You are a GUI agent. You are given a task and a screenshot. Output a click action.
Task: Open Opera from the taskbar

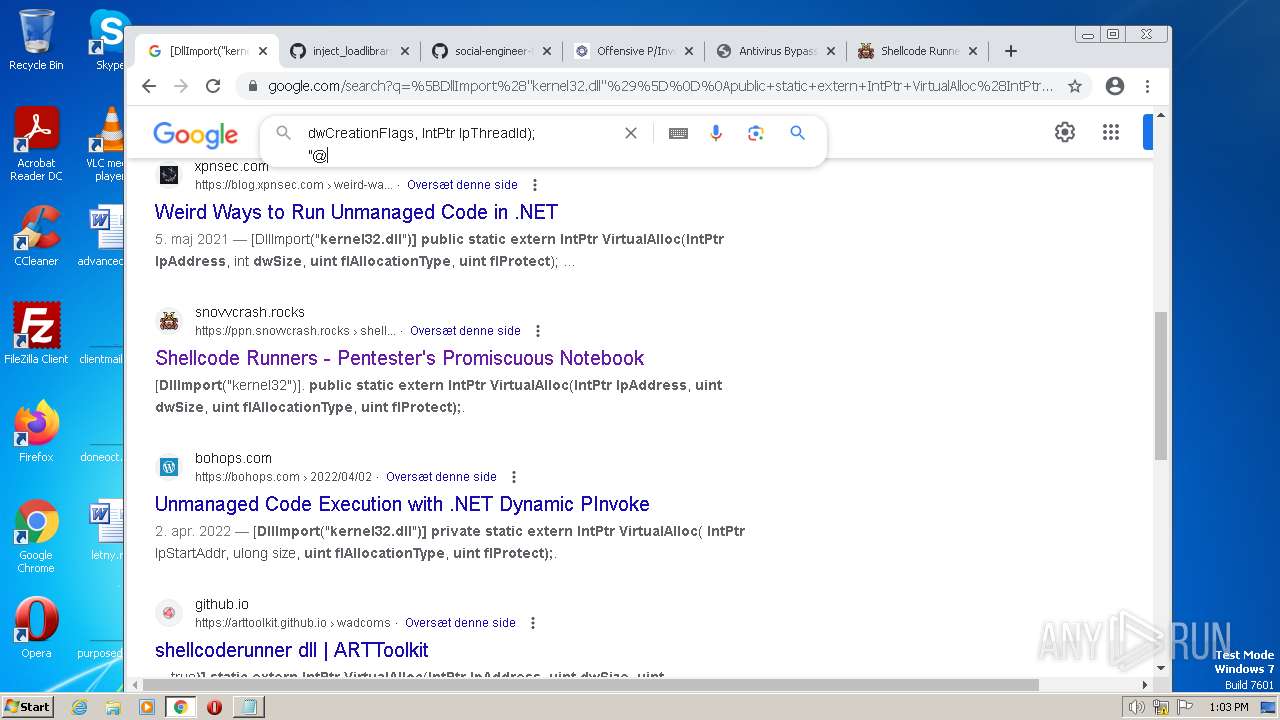[214, 707]
